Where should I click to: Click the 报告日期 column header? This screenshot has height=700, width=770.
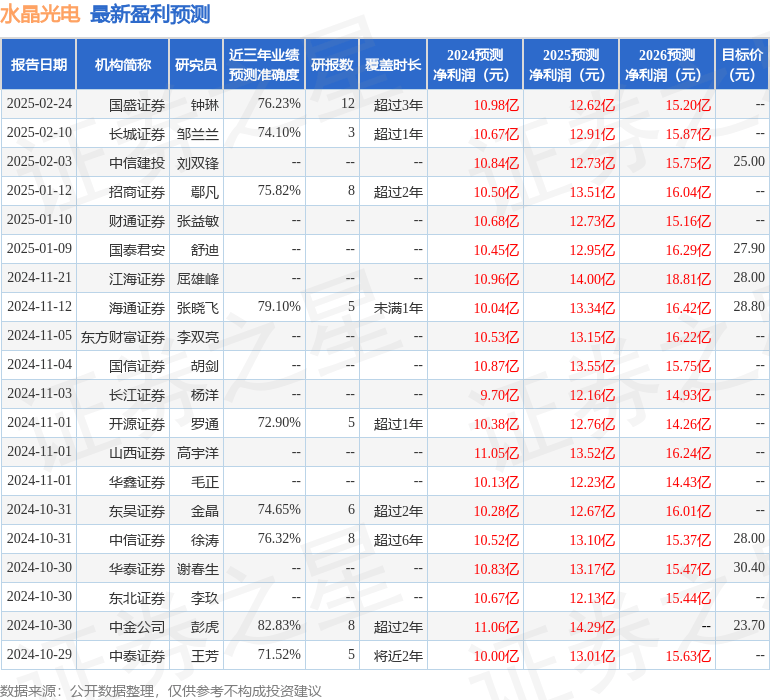[39, 64]
